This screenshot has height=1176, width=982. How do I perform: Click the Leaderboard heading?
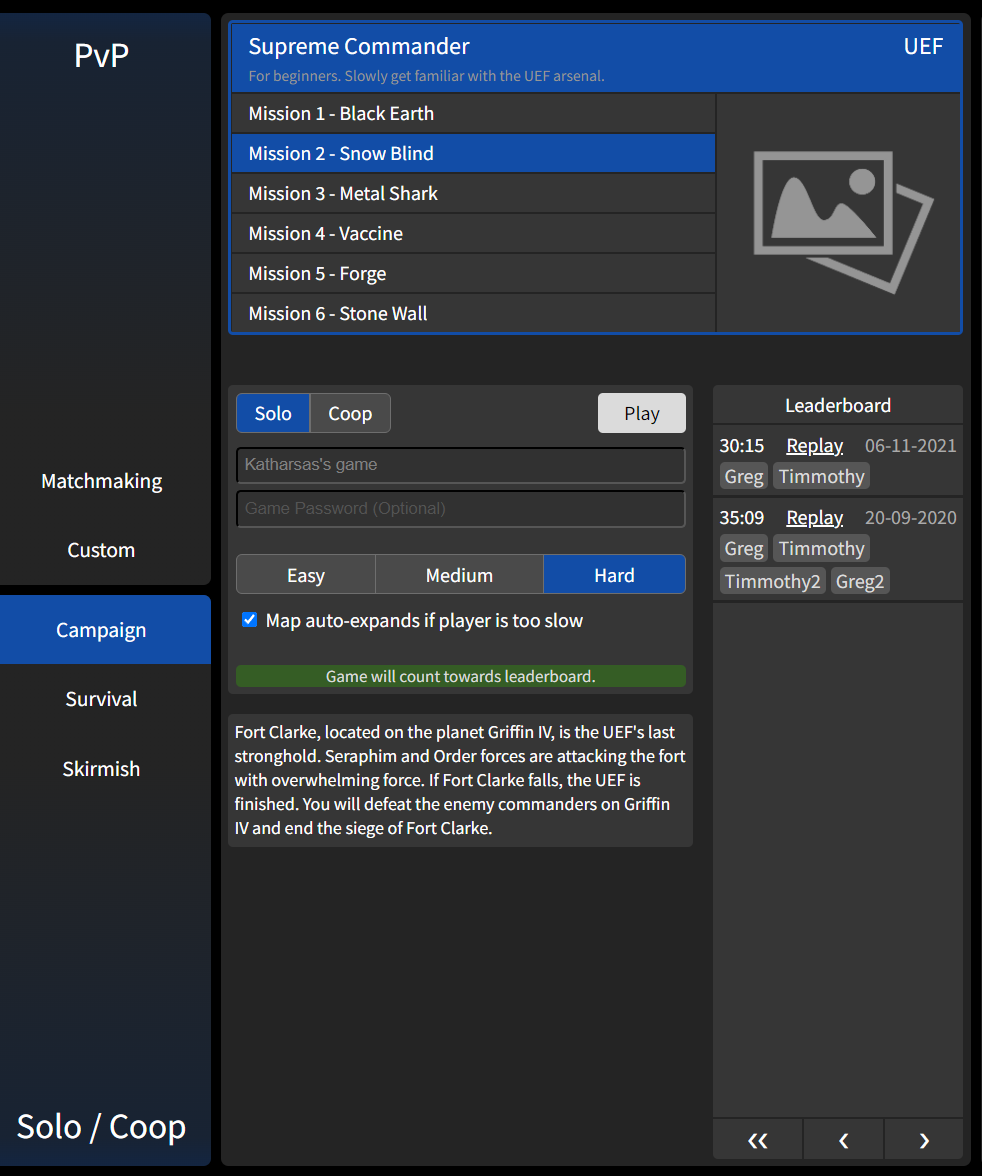click(838, 406)
